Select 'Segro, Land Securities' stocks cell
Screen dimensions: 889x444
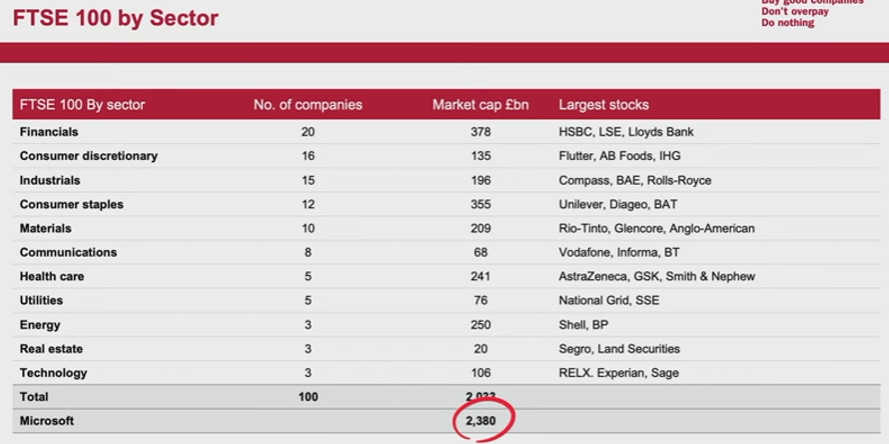click(x=619, y=349)
